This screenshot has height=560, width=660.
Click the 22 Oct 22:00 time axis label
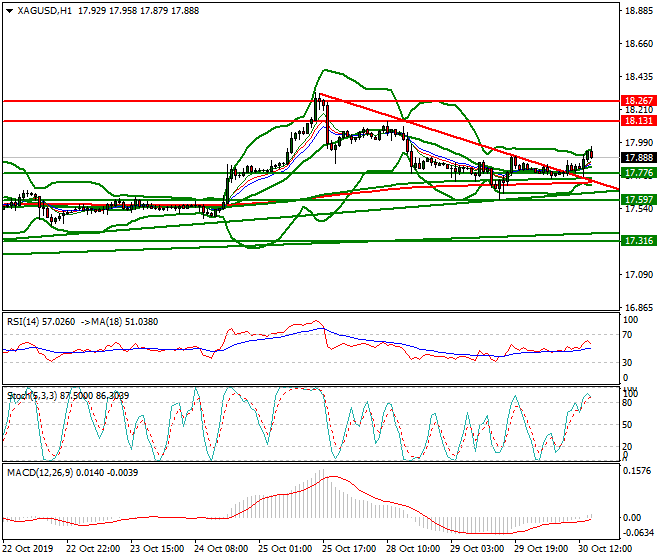93,549
